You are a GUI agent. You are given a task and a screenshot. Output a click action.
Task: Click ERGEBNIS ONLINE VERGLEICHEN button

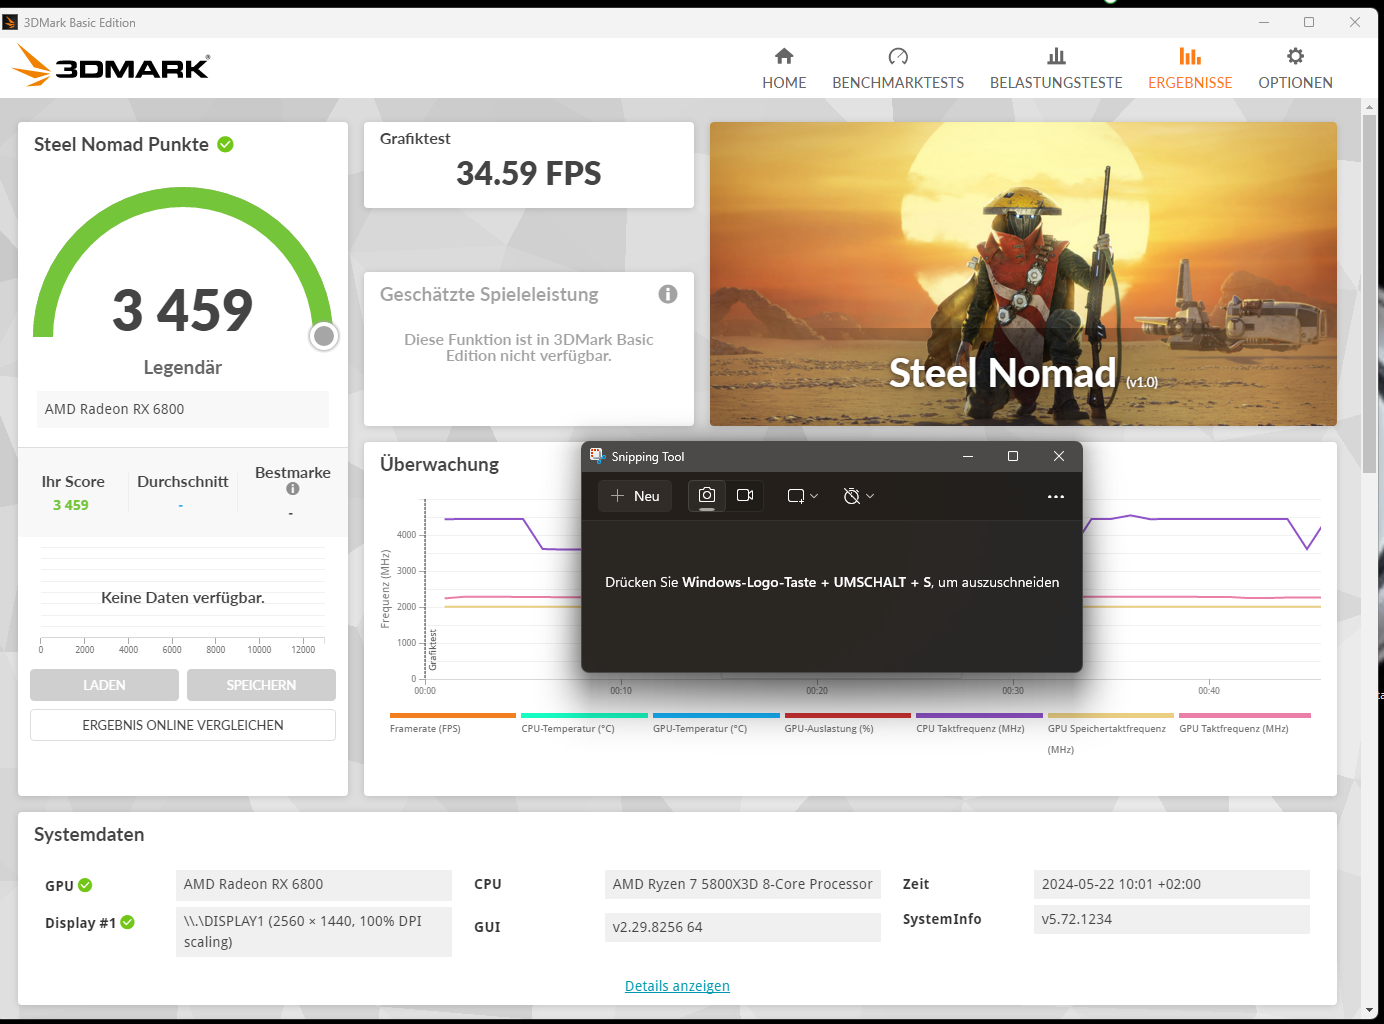click(183, 725)
